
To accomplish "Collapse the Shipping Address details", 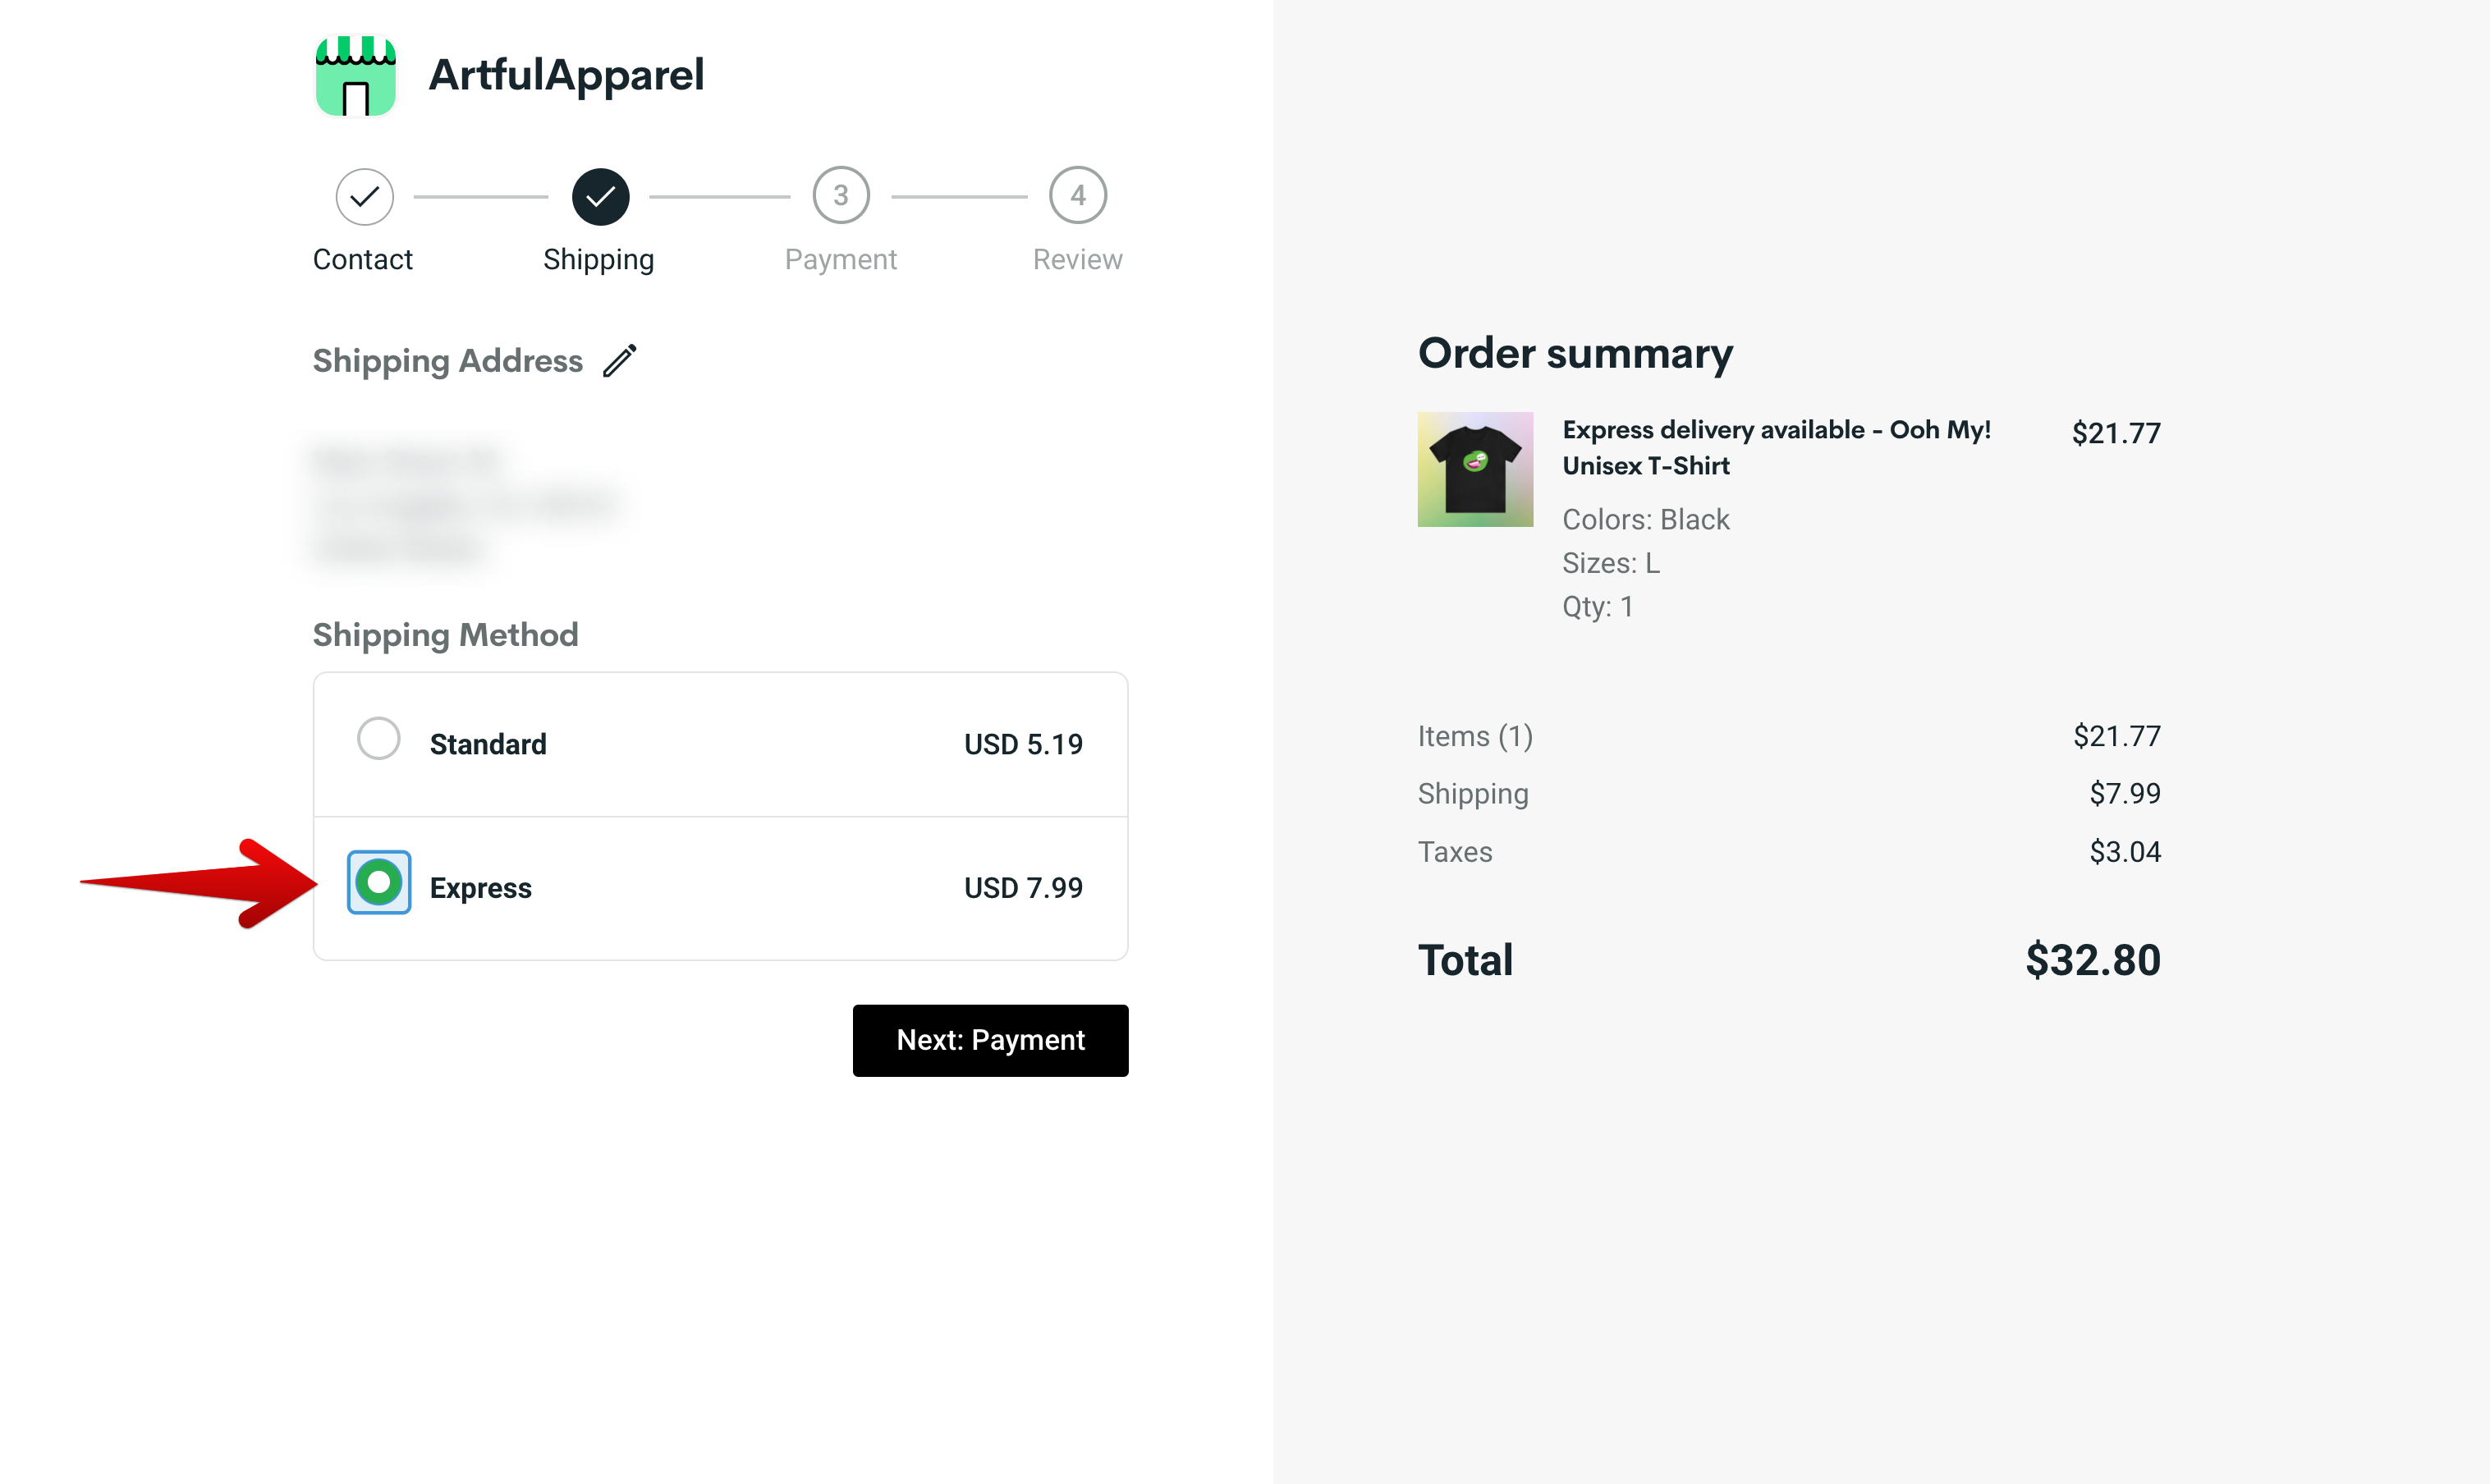I will pyautogui.click(x=447, y=360).
